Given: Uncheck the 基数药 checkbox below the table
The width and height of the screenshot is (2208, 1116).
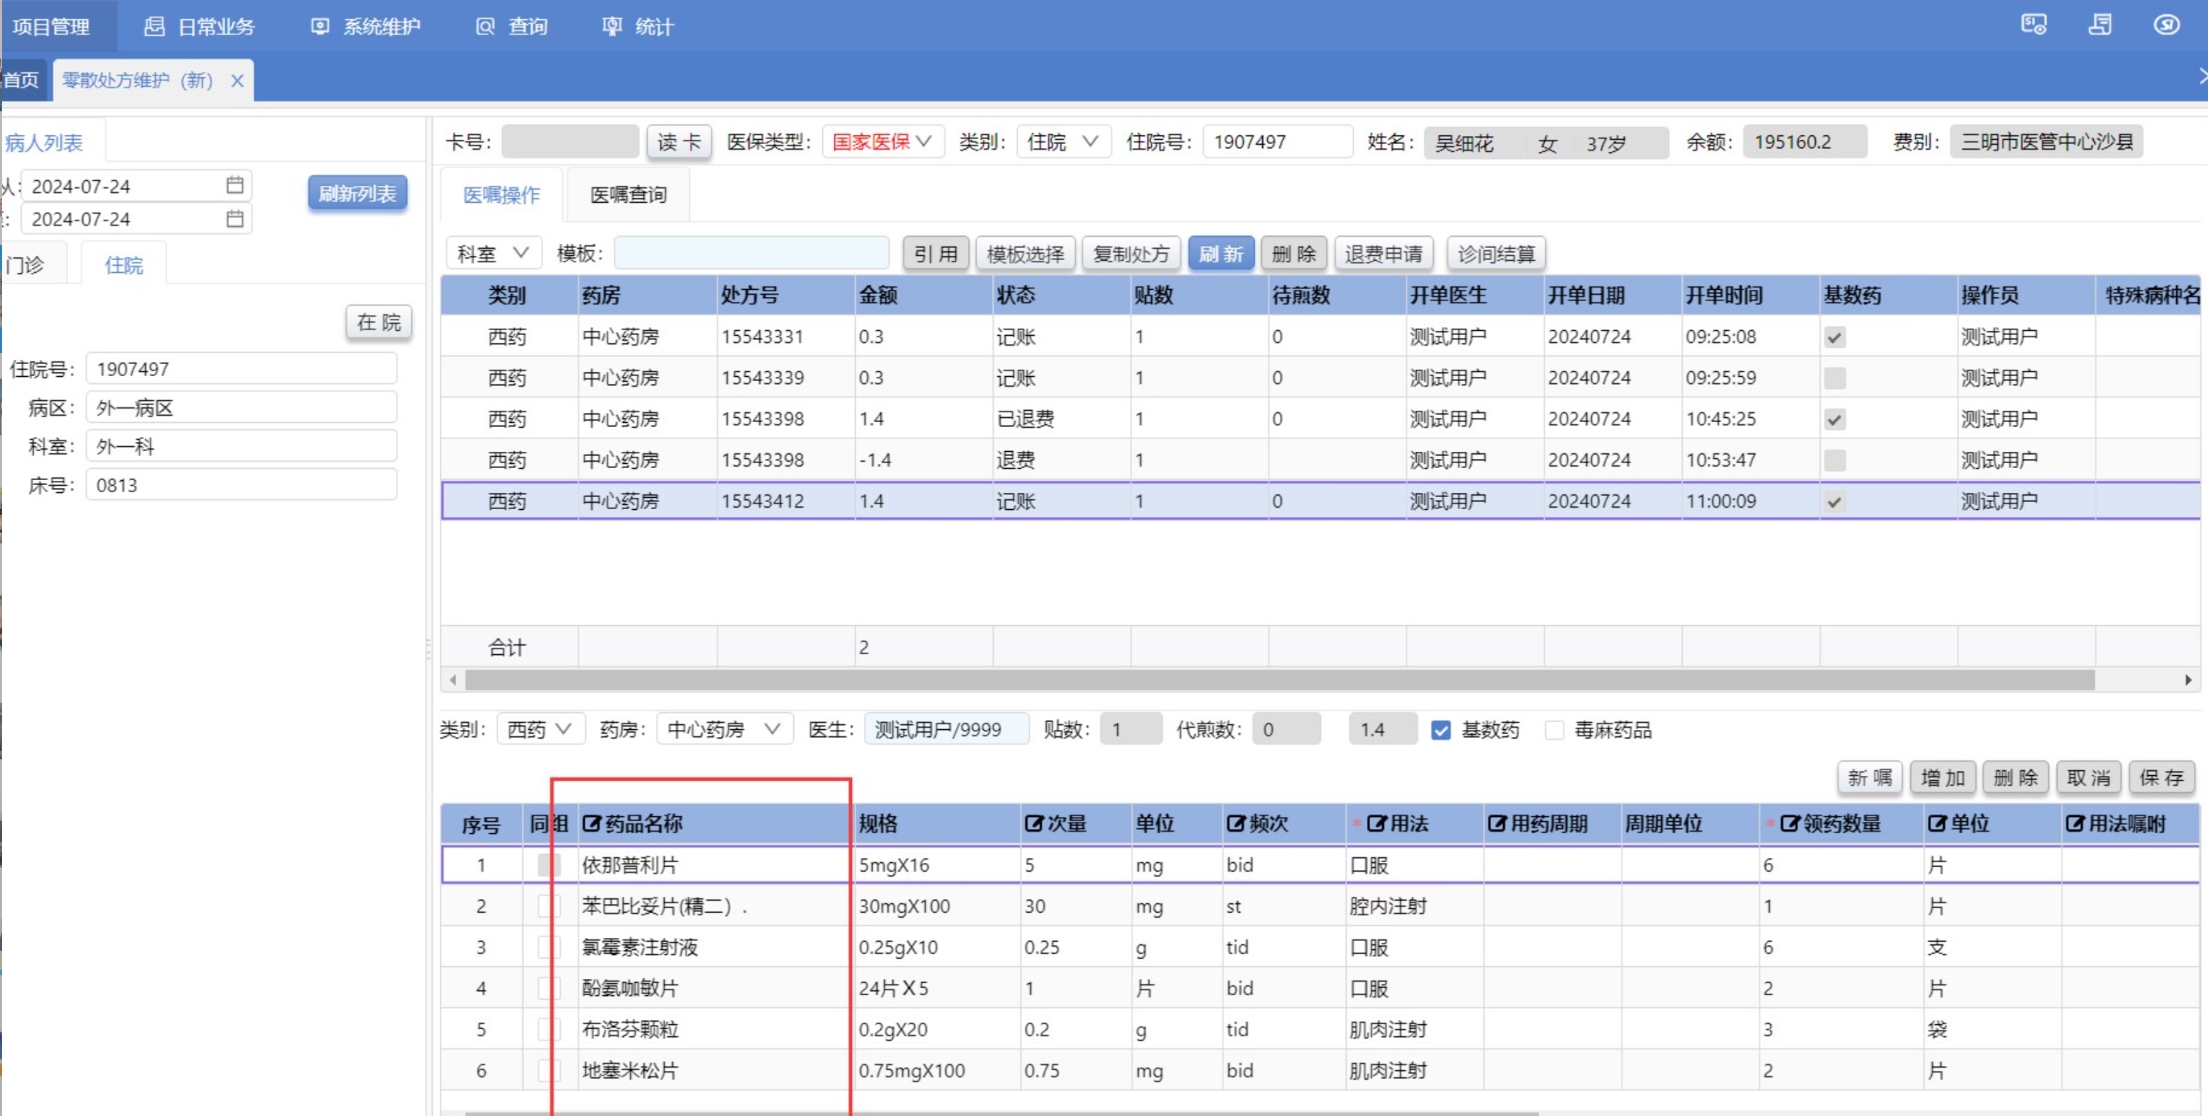Looking at the screenshot, I should pos(1441,730).
